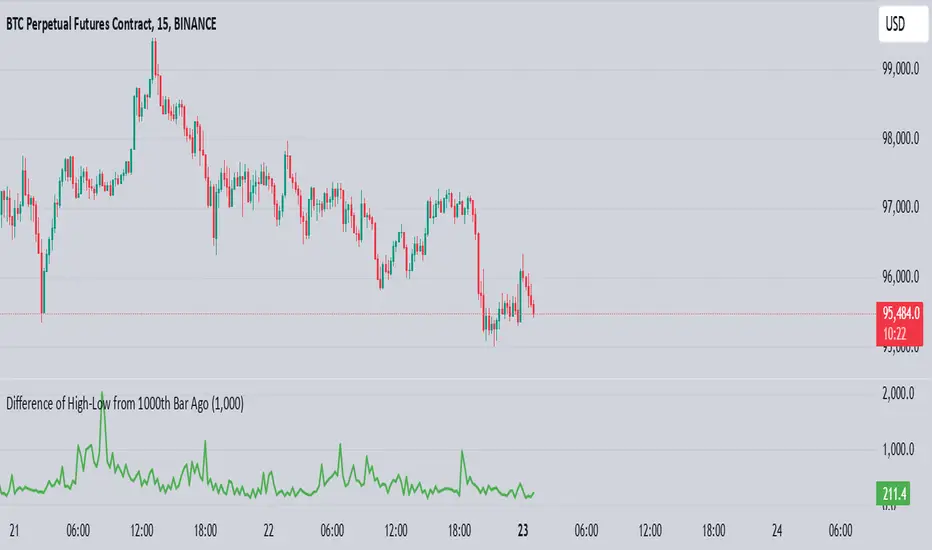The width and height of the screenshot is (932, 550).
Task: Click the red dotted current price line
Action: tap(700, 315)
